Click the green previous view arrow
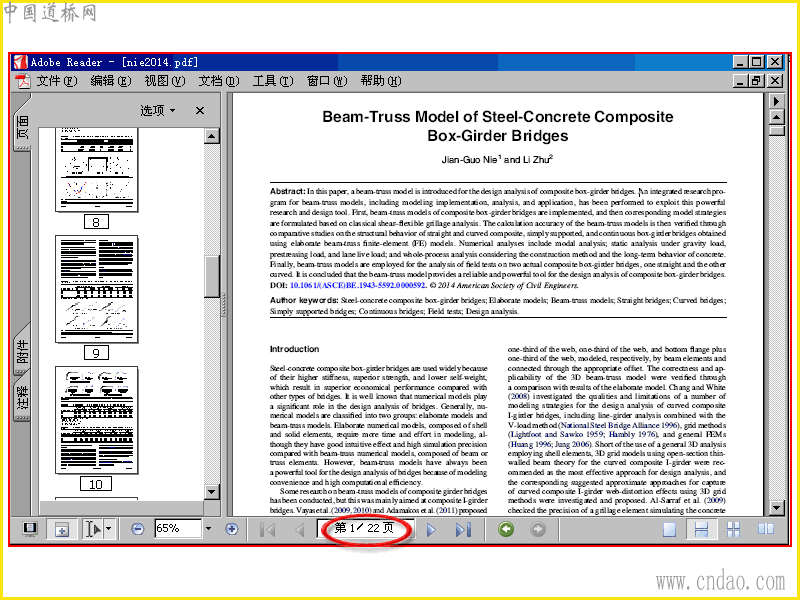The width and height of the screenshot is (800, 600). click(x=506, y=529)
